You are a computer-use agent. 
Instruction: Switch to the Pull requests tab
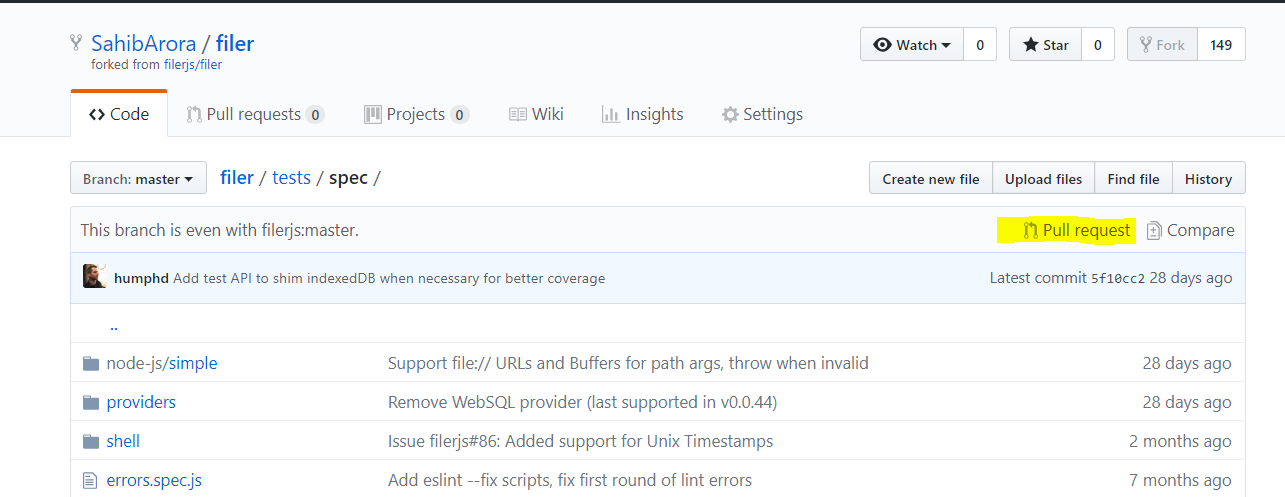(255, 115)
